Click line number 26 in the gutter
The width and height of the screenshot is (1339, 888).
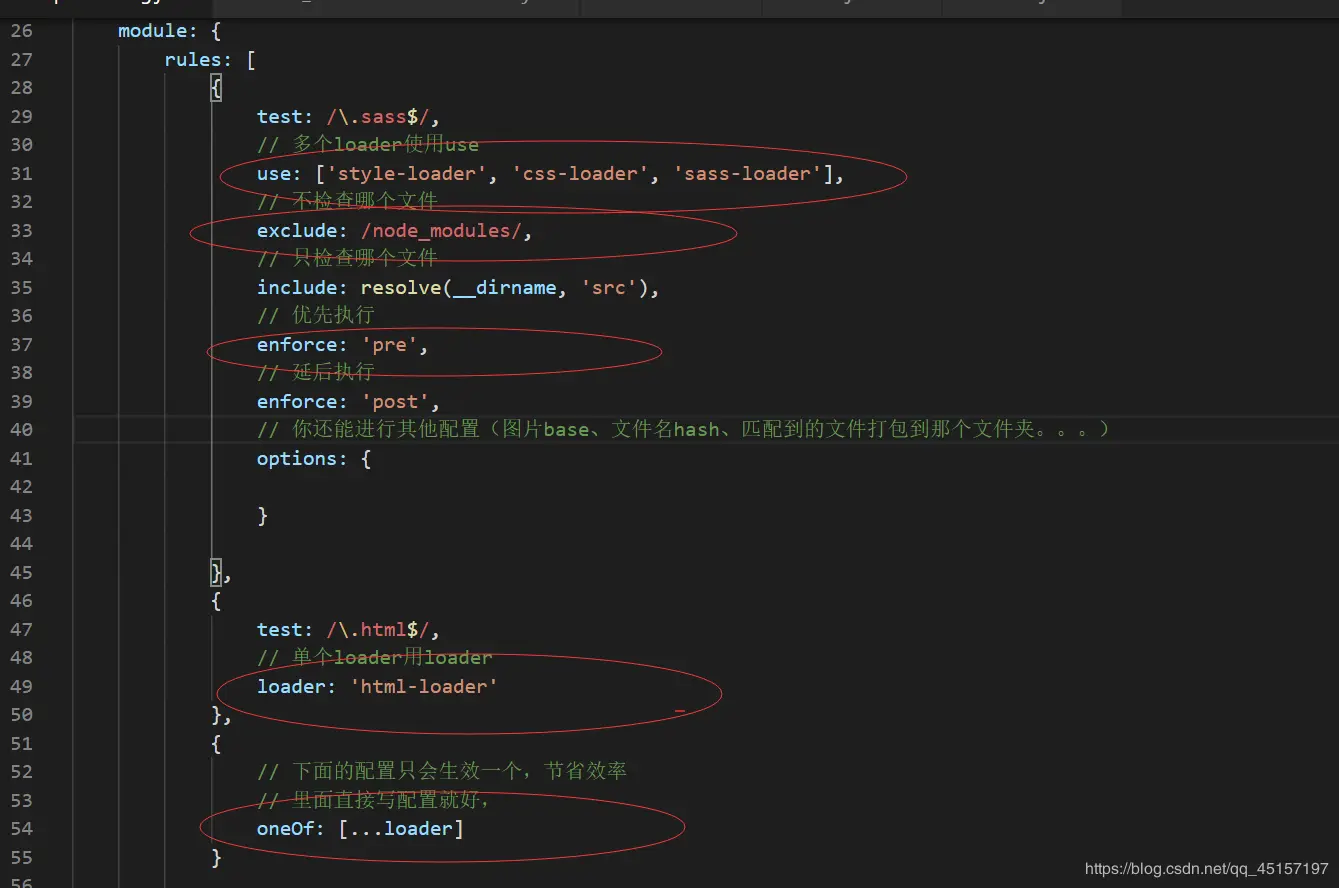click(x=21, y=31)
